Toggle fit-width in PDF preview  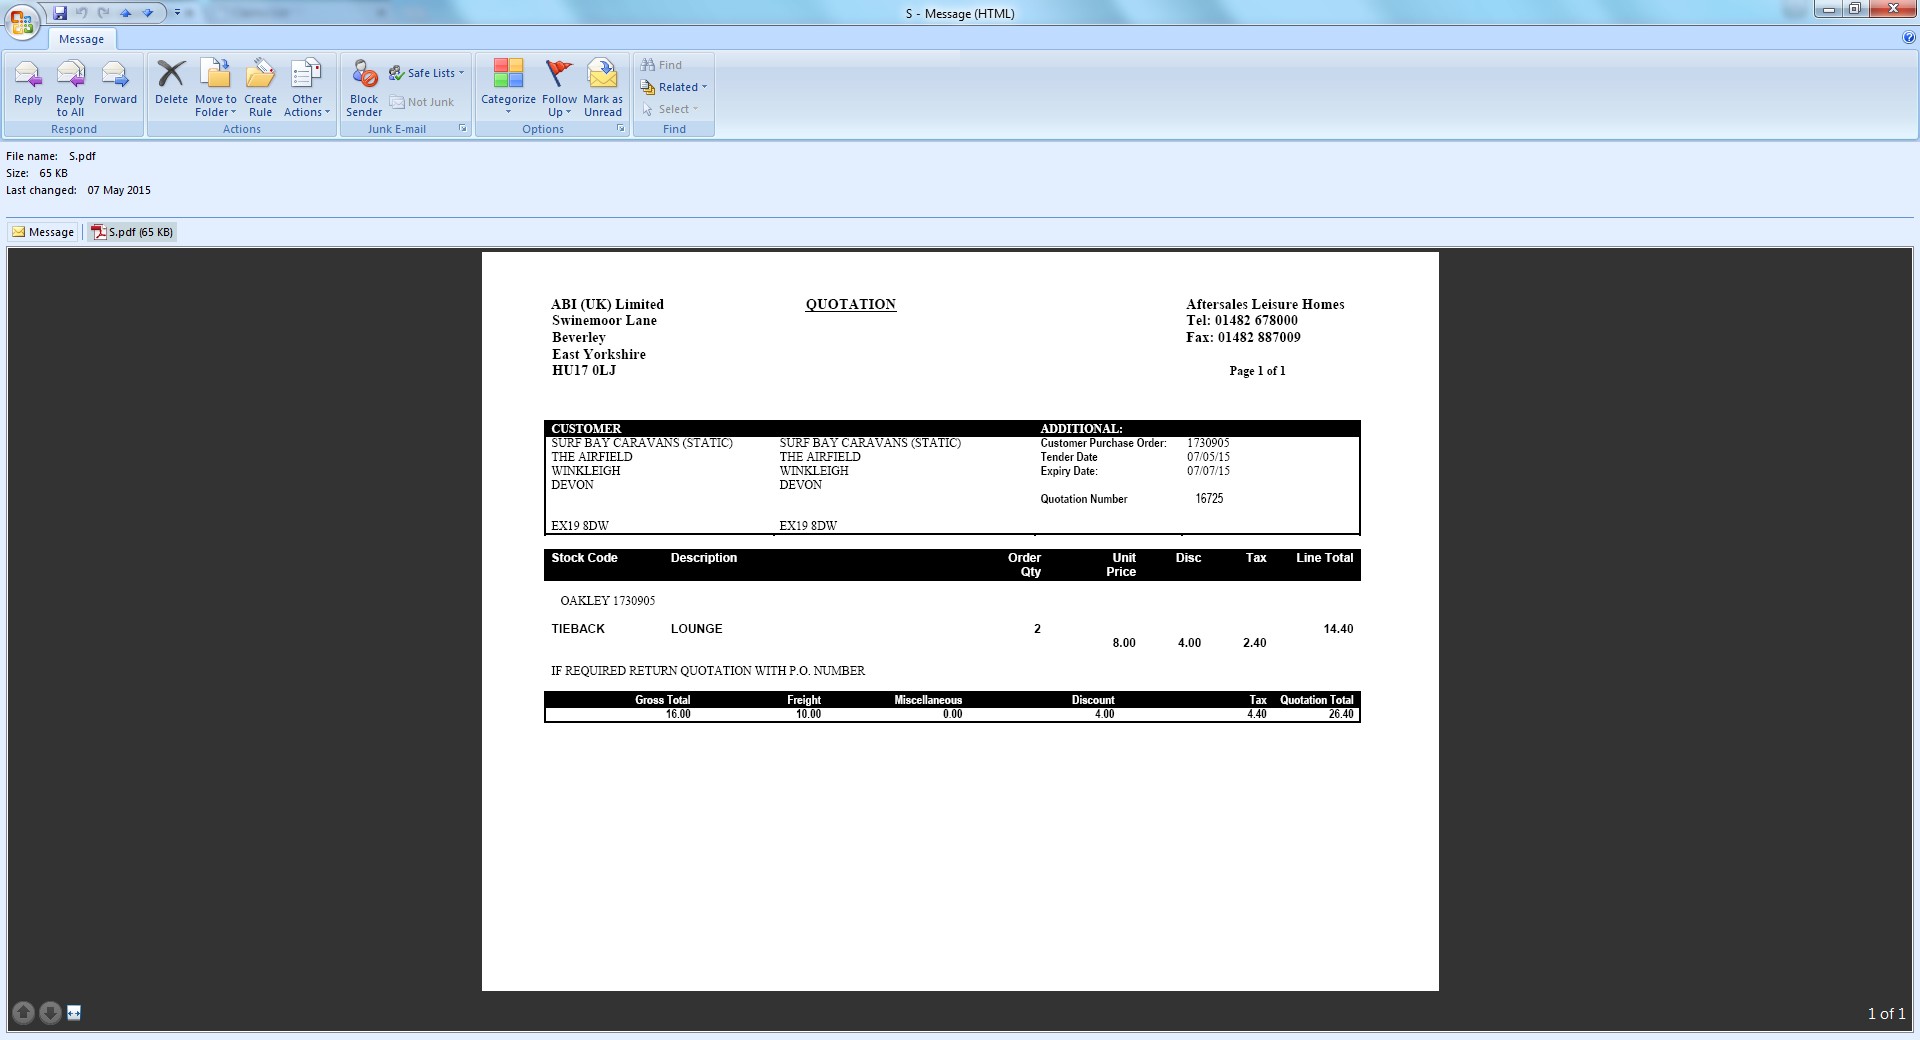(74, 1013)
